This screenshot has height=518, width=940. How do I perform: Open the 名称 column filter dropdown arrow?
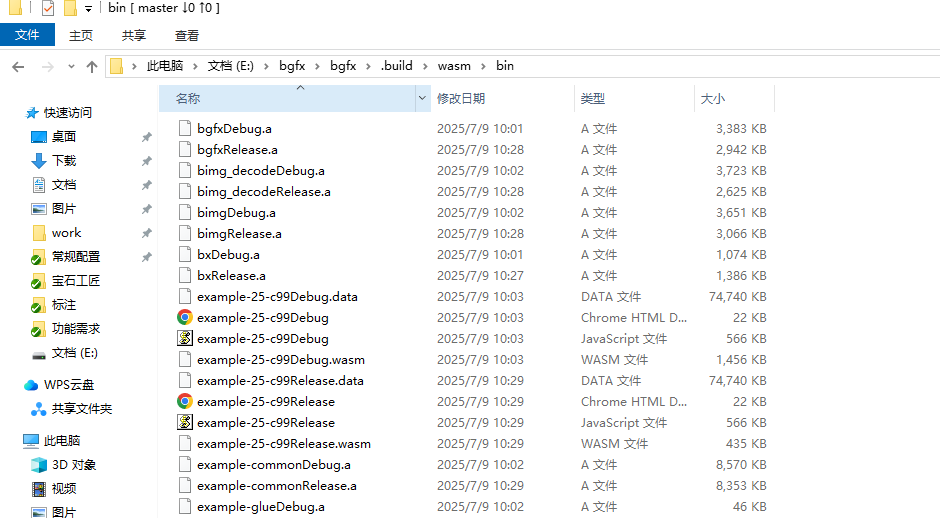tap(422, 99)
